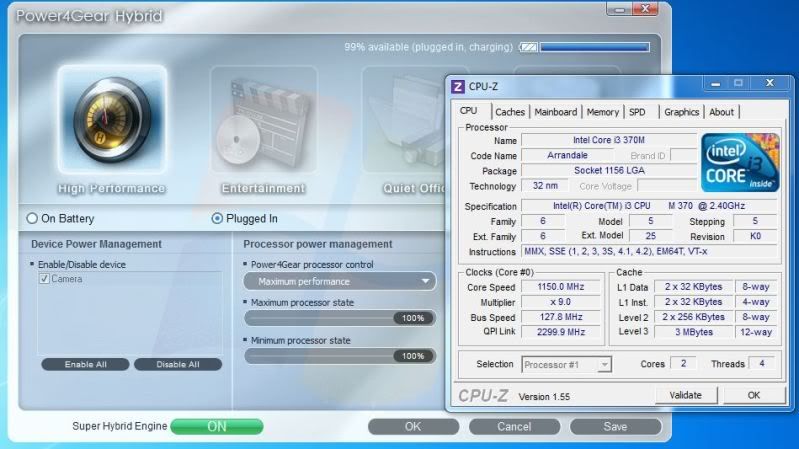This screenshot has width=799, height=449.
Task: Click the Disable All button
Action: (x=178, y=364)
